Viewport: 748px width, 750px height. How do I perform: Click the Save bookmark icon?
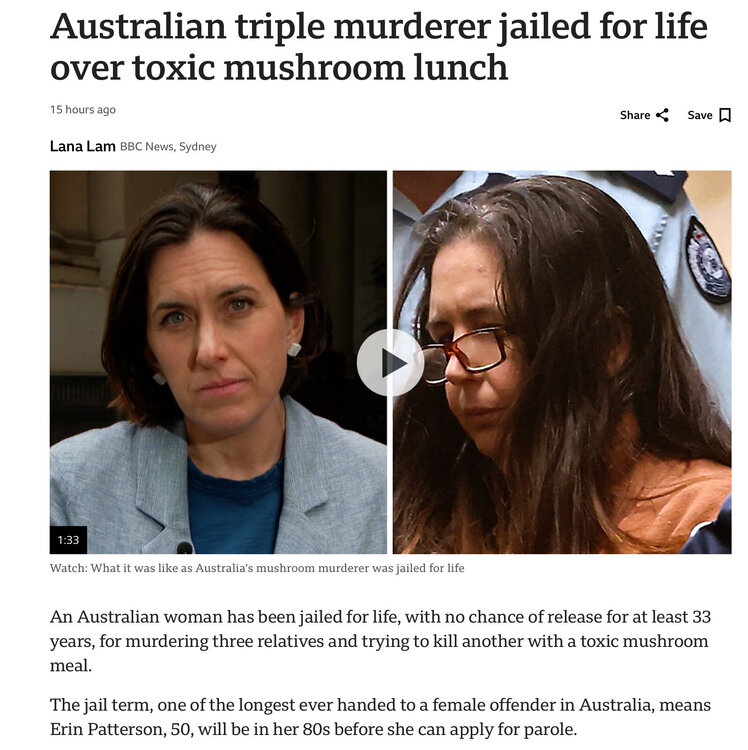(x=725, y=115)
